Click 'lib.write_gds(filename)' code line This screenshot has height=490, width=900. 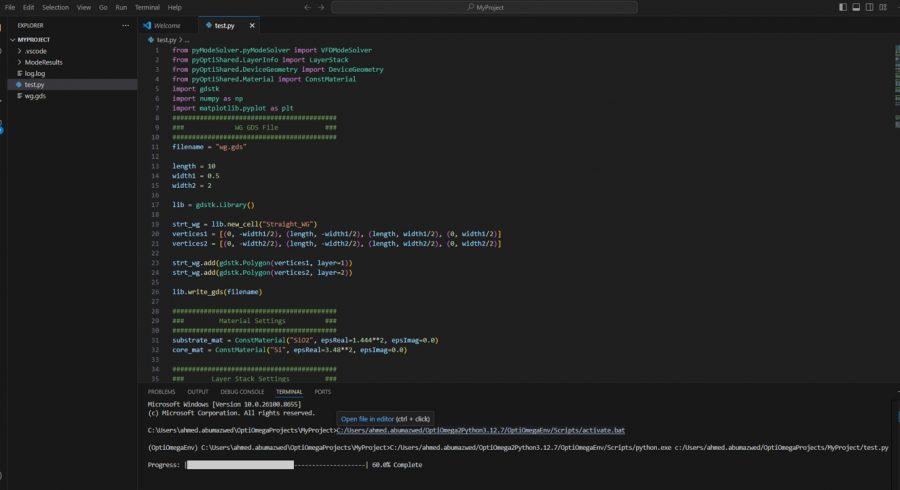tap(217, 292)
